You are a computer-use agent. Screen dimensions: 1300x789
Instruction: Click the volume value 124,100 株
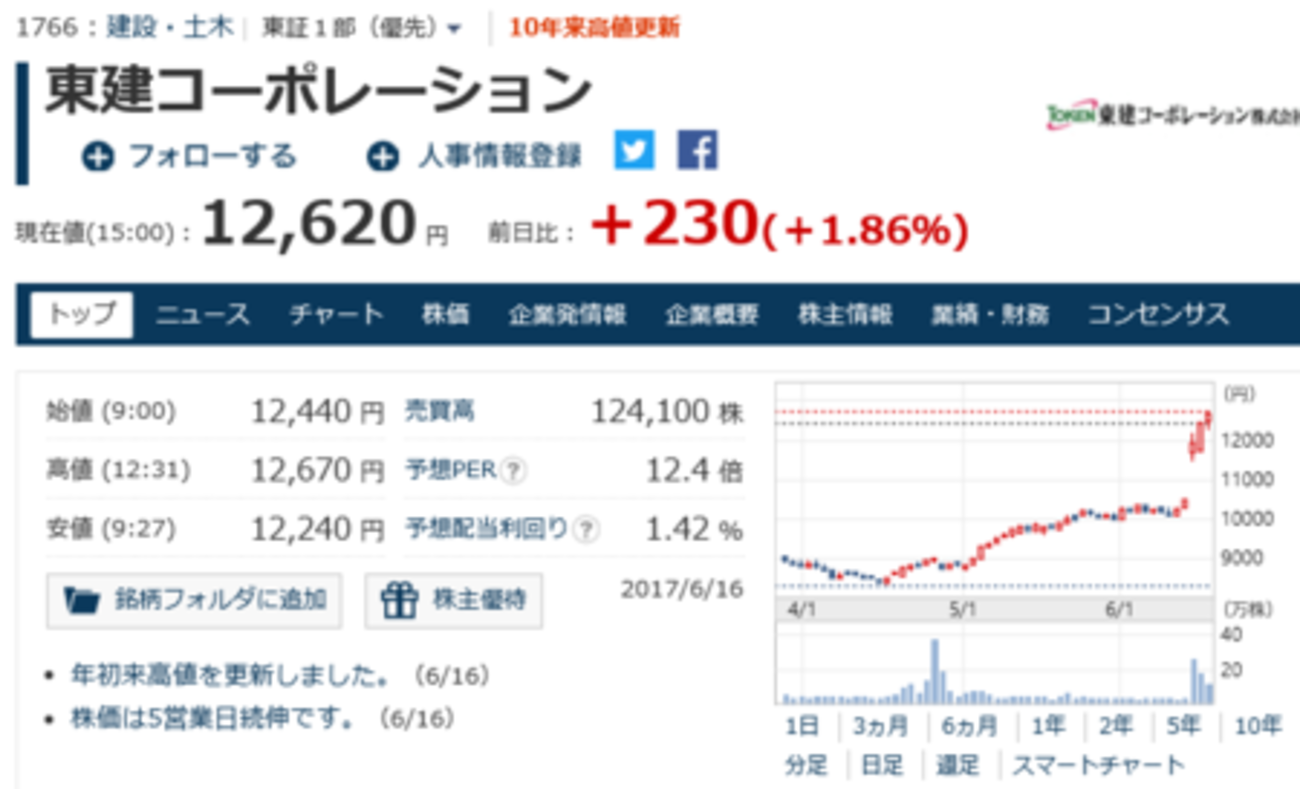pyautogui.click(x=667, y=410)
